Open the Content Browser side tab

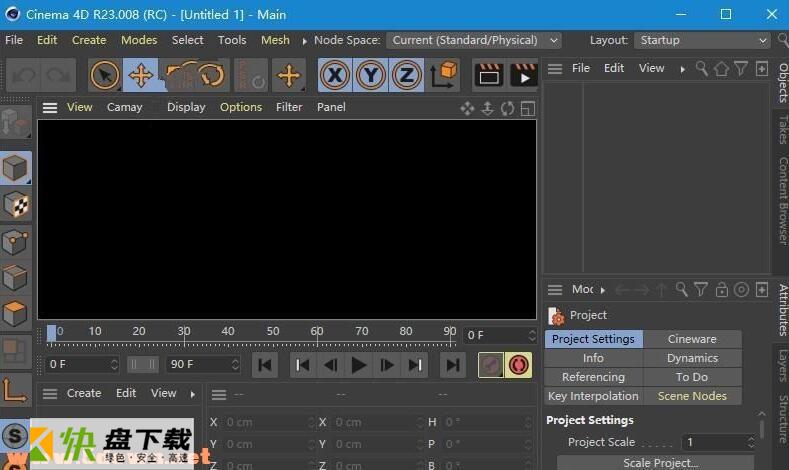coord(782,200)
